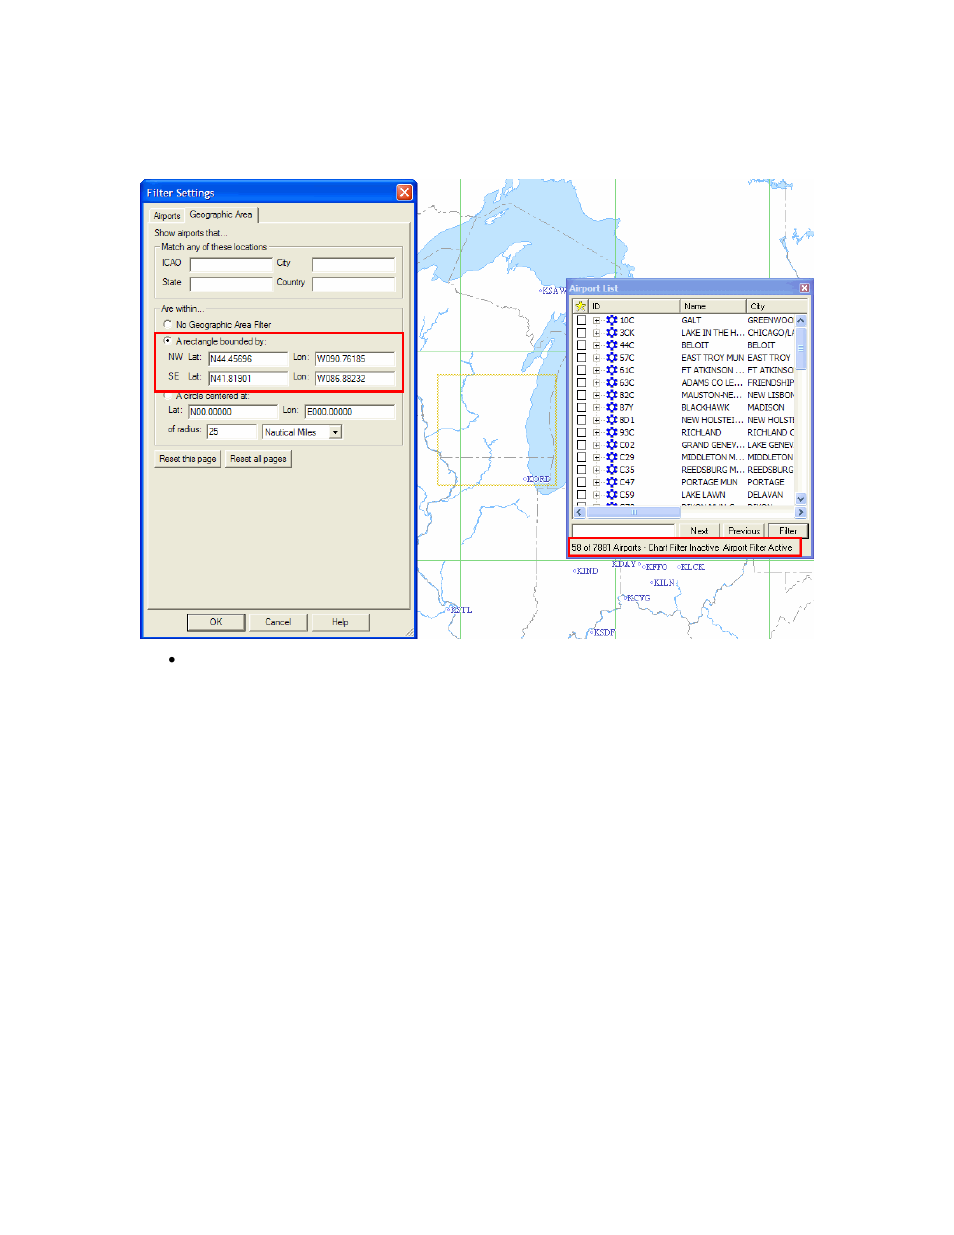
Task: Open the Nautical Miles units dropdown
Action: pyautogui.click(x=335, y=432)
